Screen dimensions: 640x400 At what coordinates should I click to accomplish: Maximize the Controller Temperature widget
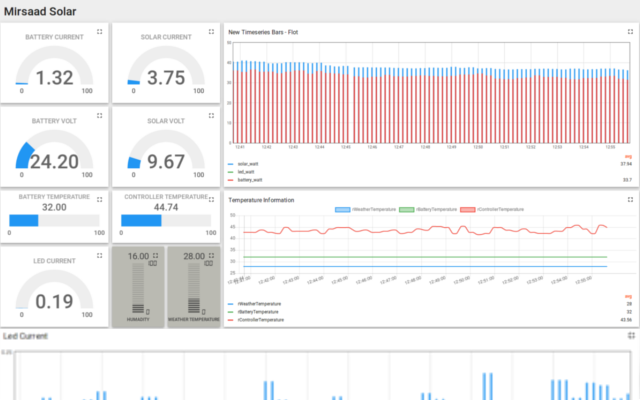click(x=211, y=200)
